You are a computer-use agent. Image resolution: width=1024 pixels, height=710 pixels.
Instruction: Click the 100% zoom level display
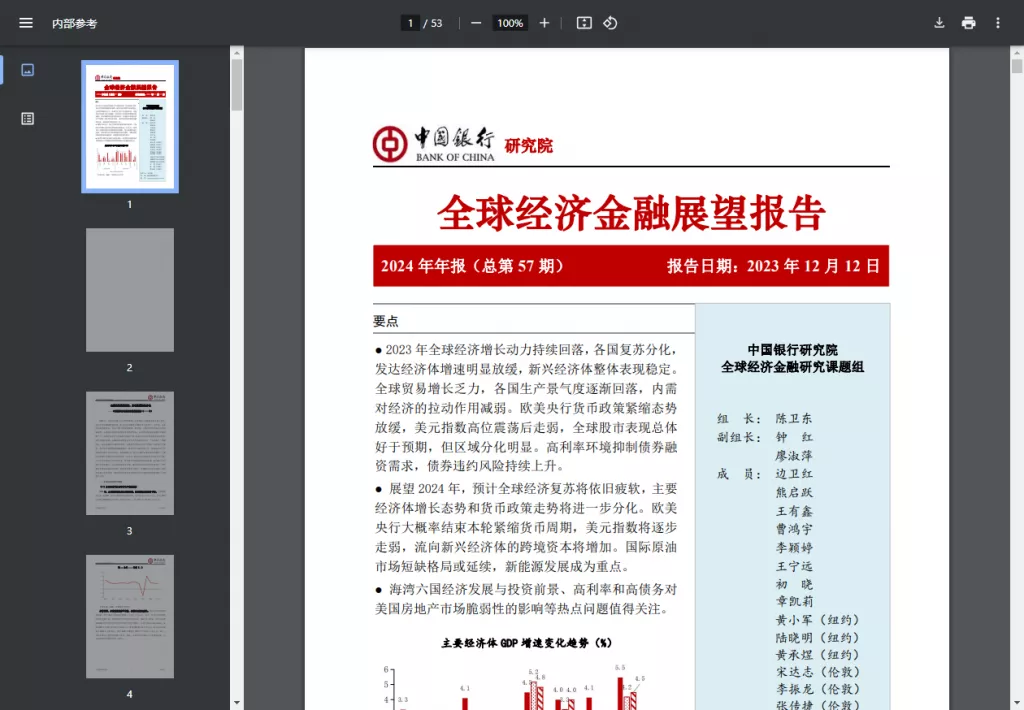coord(509,22)
